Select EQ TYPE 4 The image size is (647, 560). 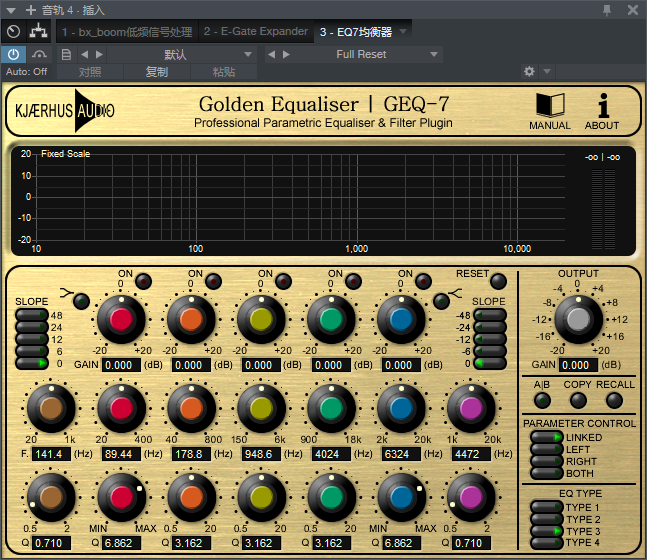[547, 542]
